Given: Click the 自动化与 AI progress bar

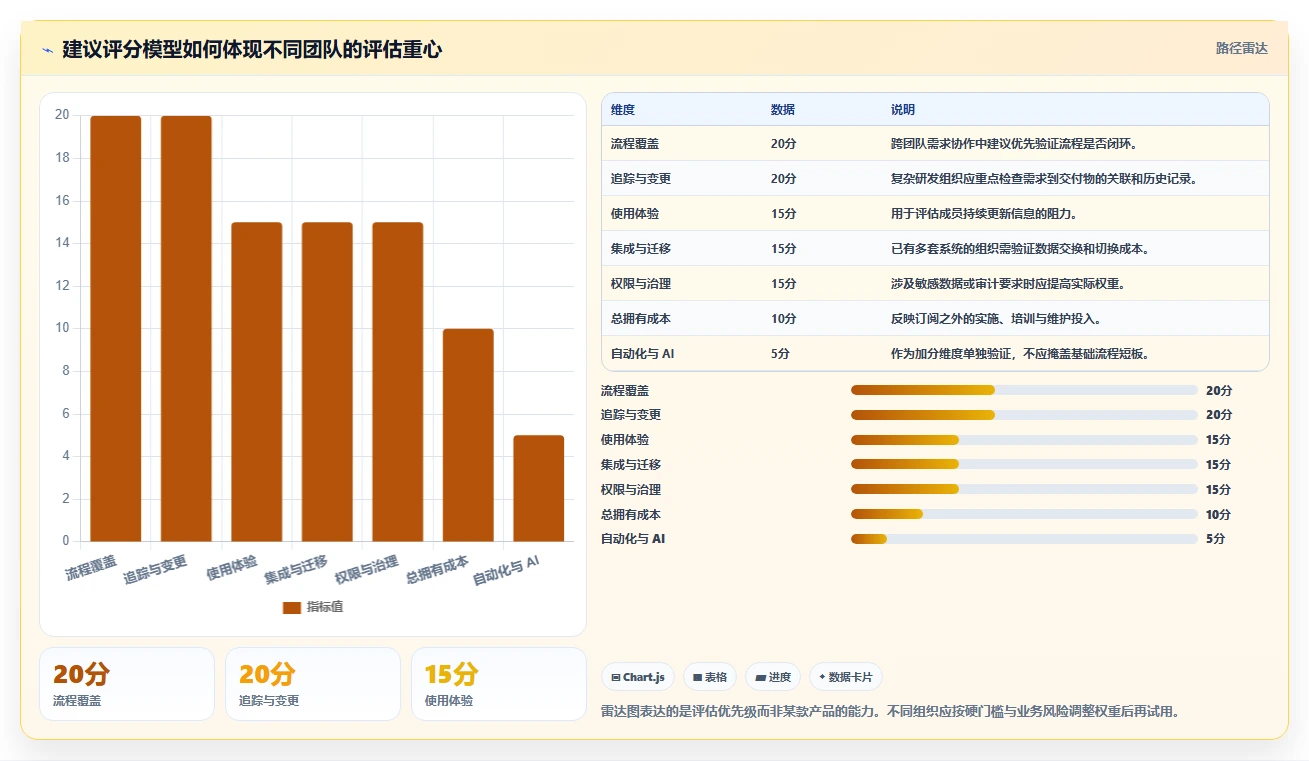Looking at the screenshot, I should (x=1024, y=539).
